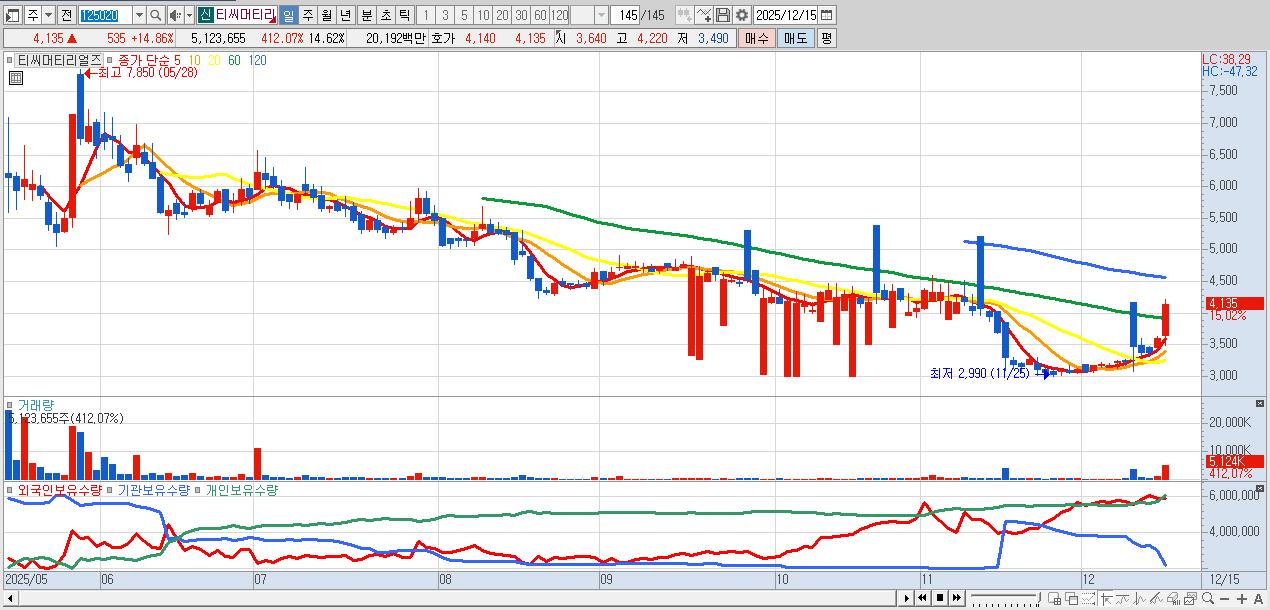Choose the 5 interval button
This screenshot has width=1270, height=610.
point(463,15)
